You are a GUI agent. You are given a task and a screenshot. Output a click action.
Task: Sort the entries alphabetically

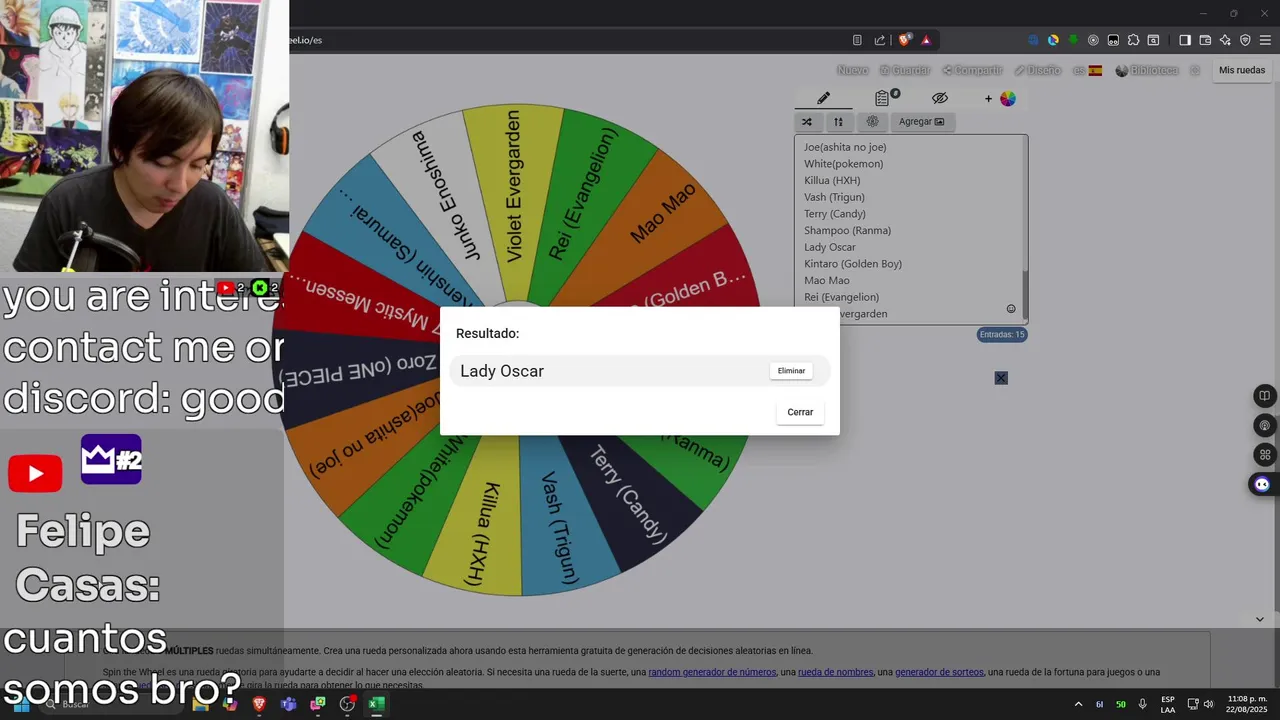(838, 122)
